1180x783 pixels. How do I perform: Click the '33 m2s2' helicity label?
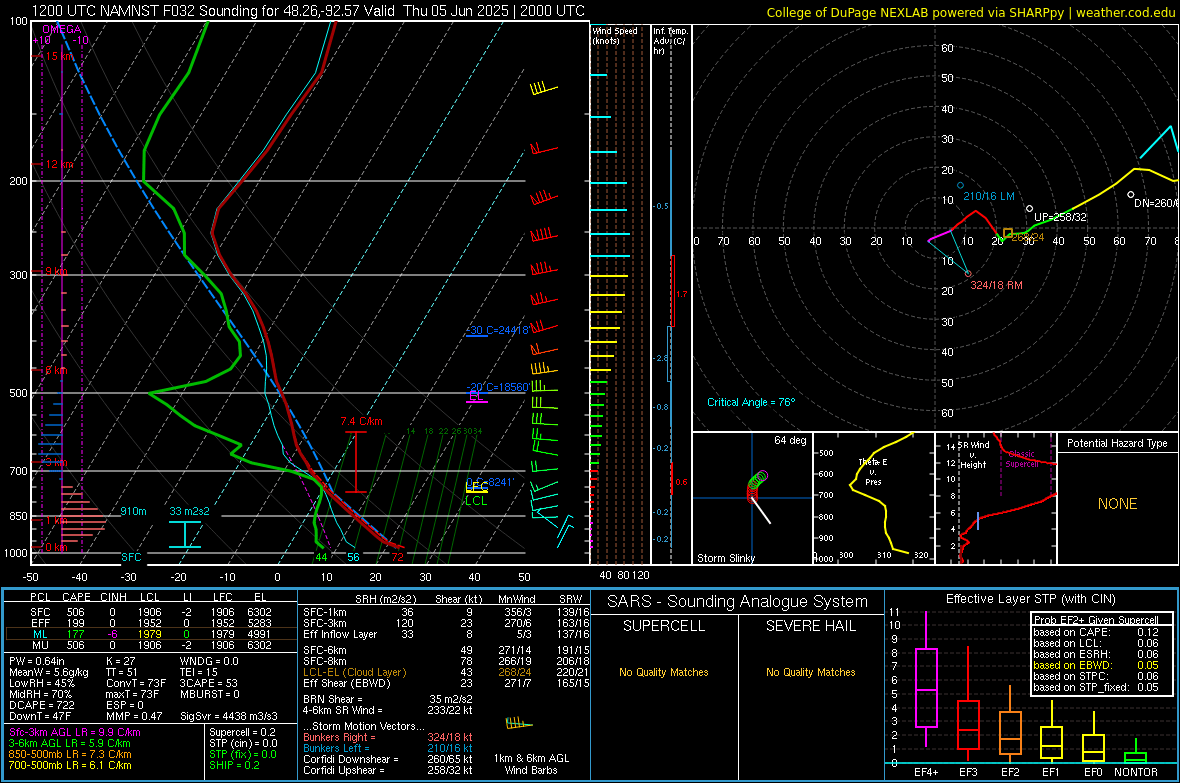pyautogui.click(x=190, y=511)
